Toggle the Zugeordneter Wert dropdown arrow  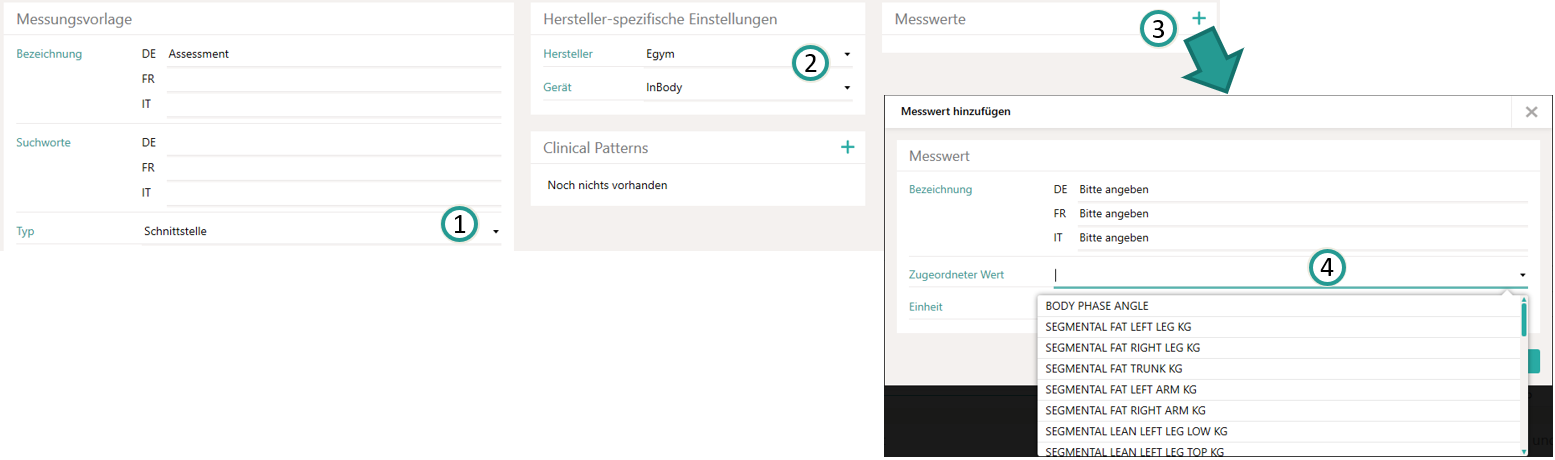point(1523,274)
